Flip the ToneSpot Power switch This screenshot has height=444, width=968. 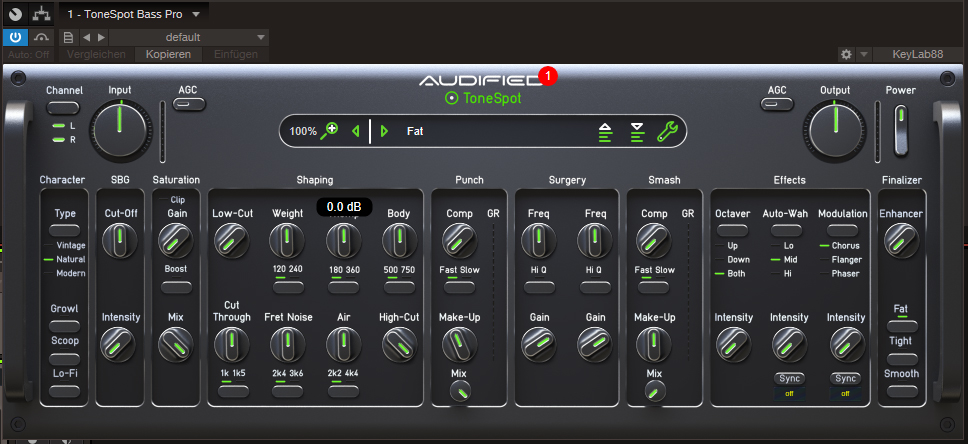coord(901,130)
